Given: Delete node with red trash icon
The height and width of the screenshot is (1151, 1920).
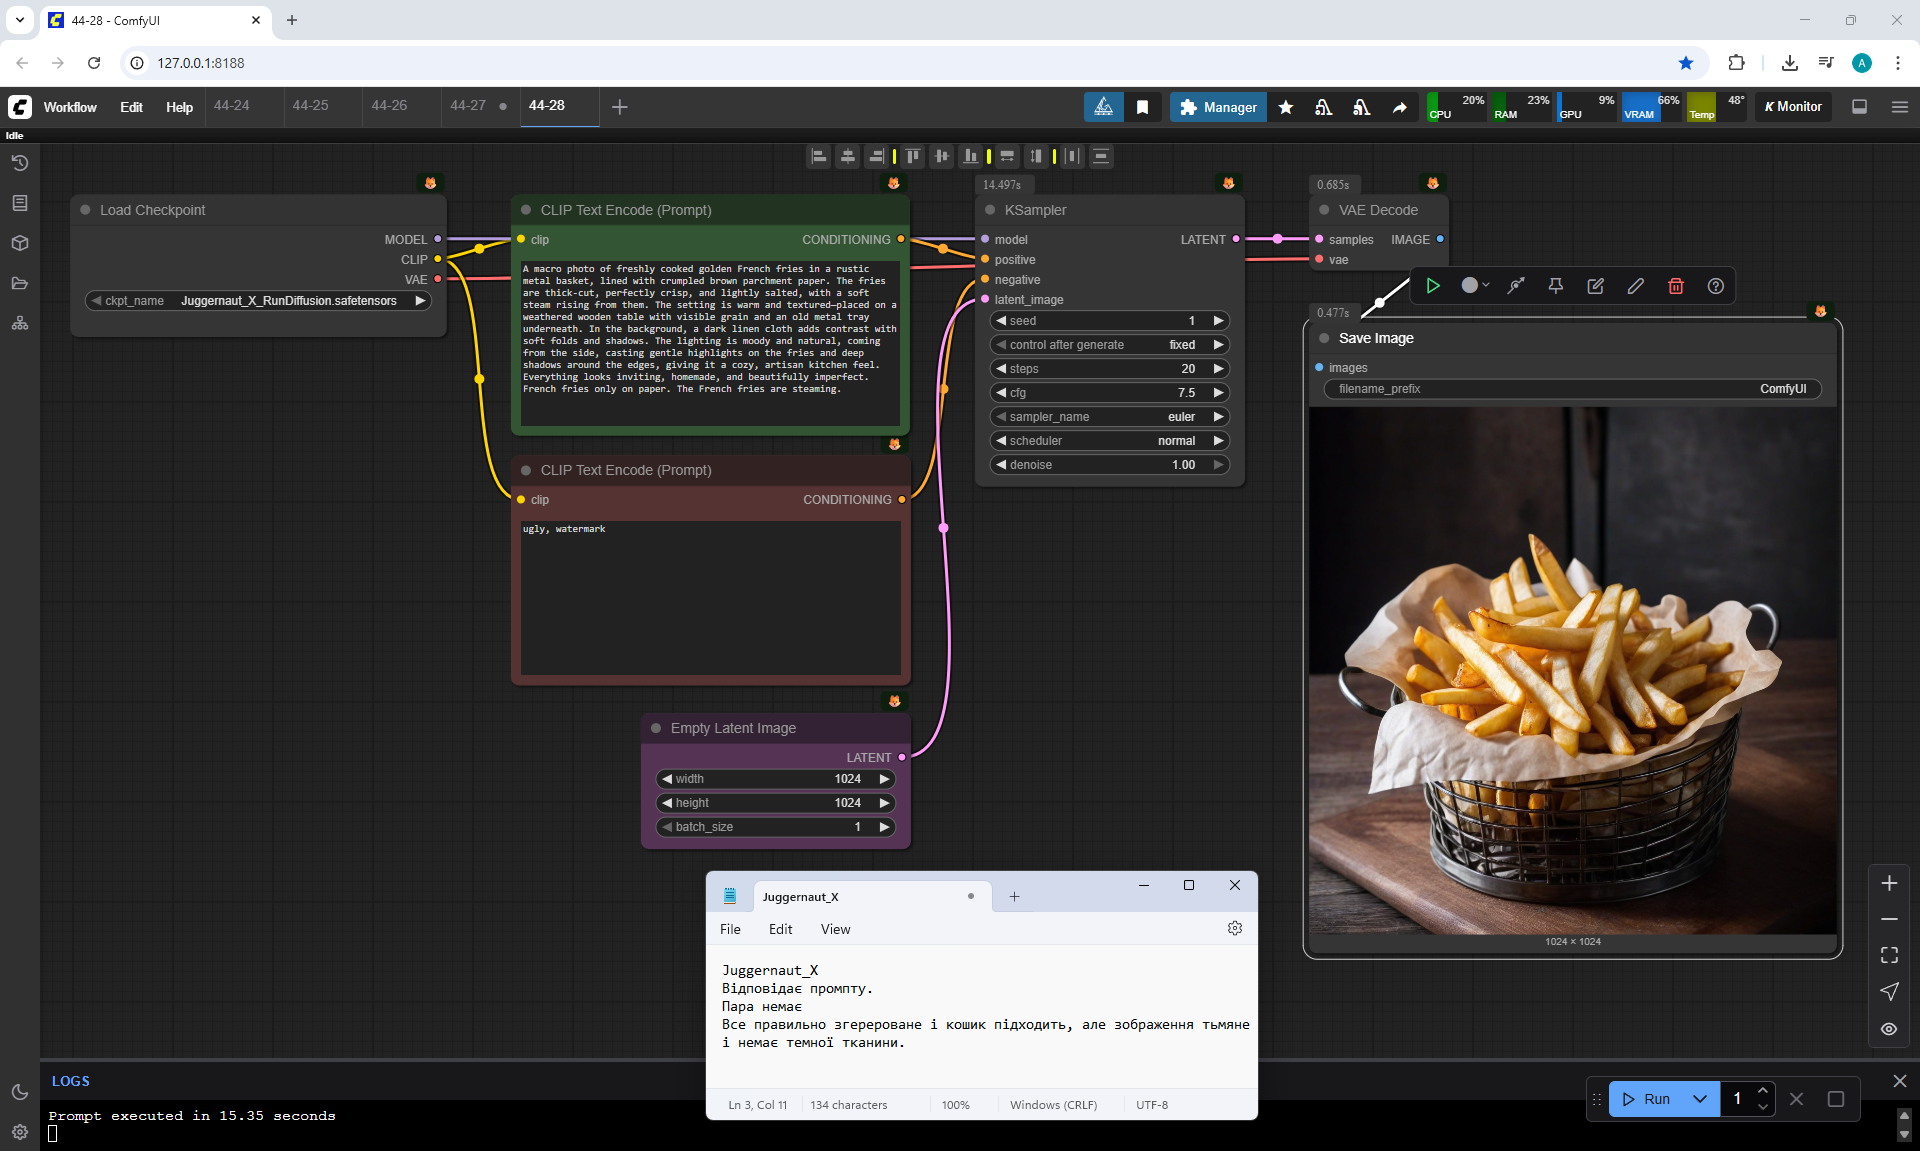Looking at the screenshot, I should point(1676,286).
